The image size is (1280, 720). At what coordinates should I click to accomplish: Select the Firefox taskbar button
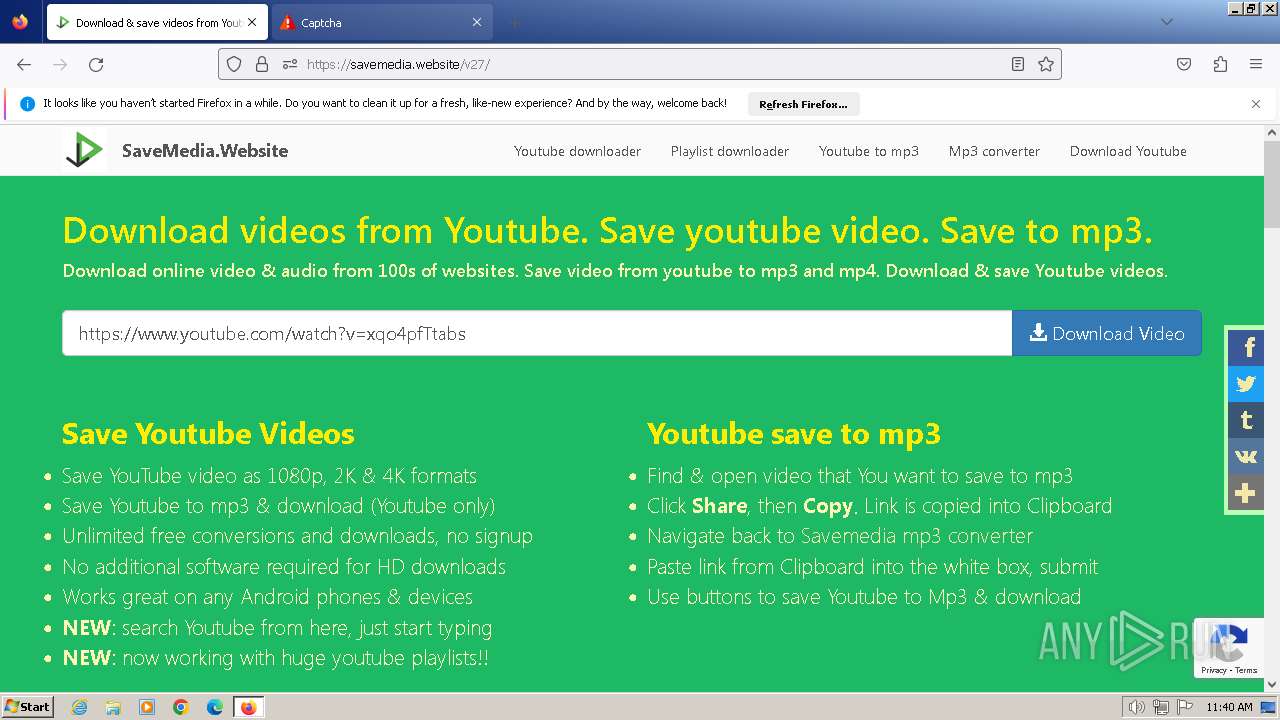tap(248, 707)
